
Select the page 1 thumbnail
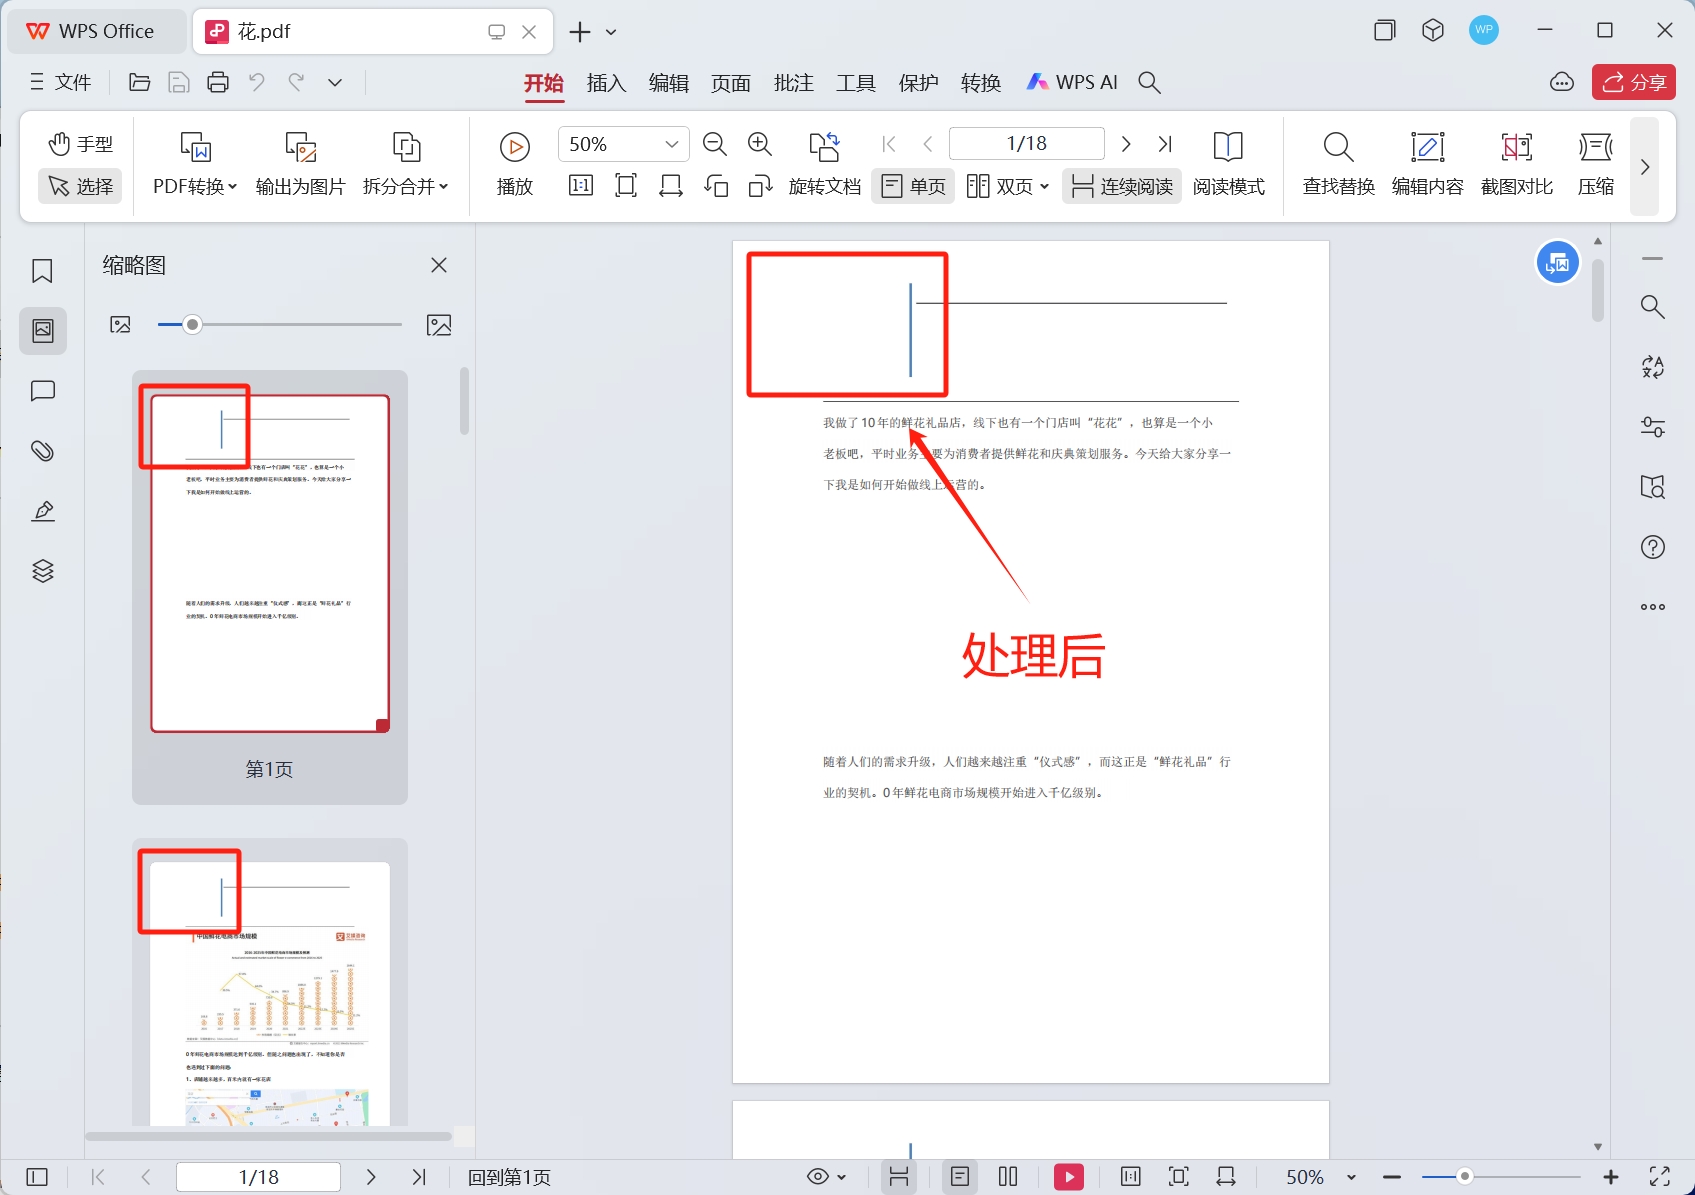coord(270,563)
